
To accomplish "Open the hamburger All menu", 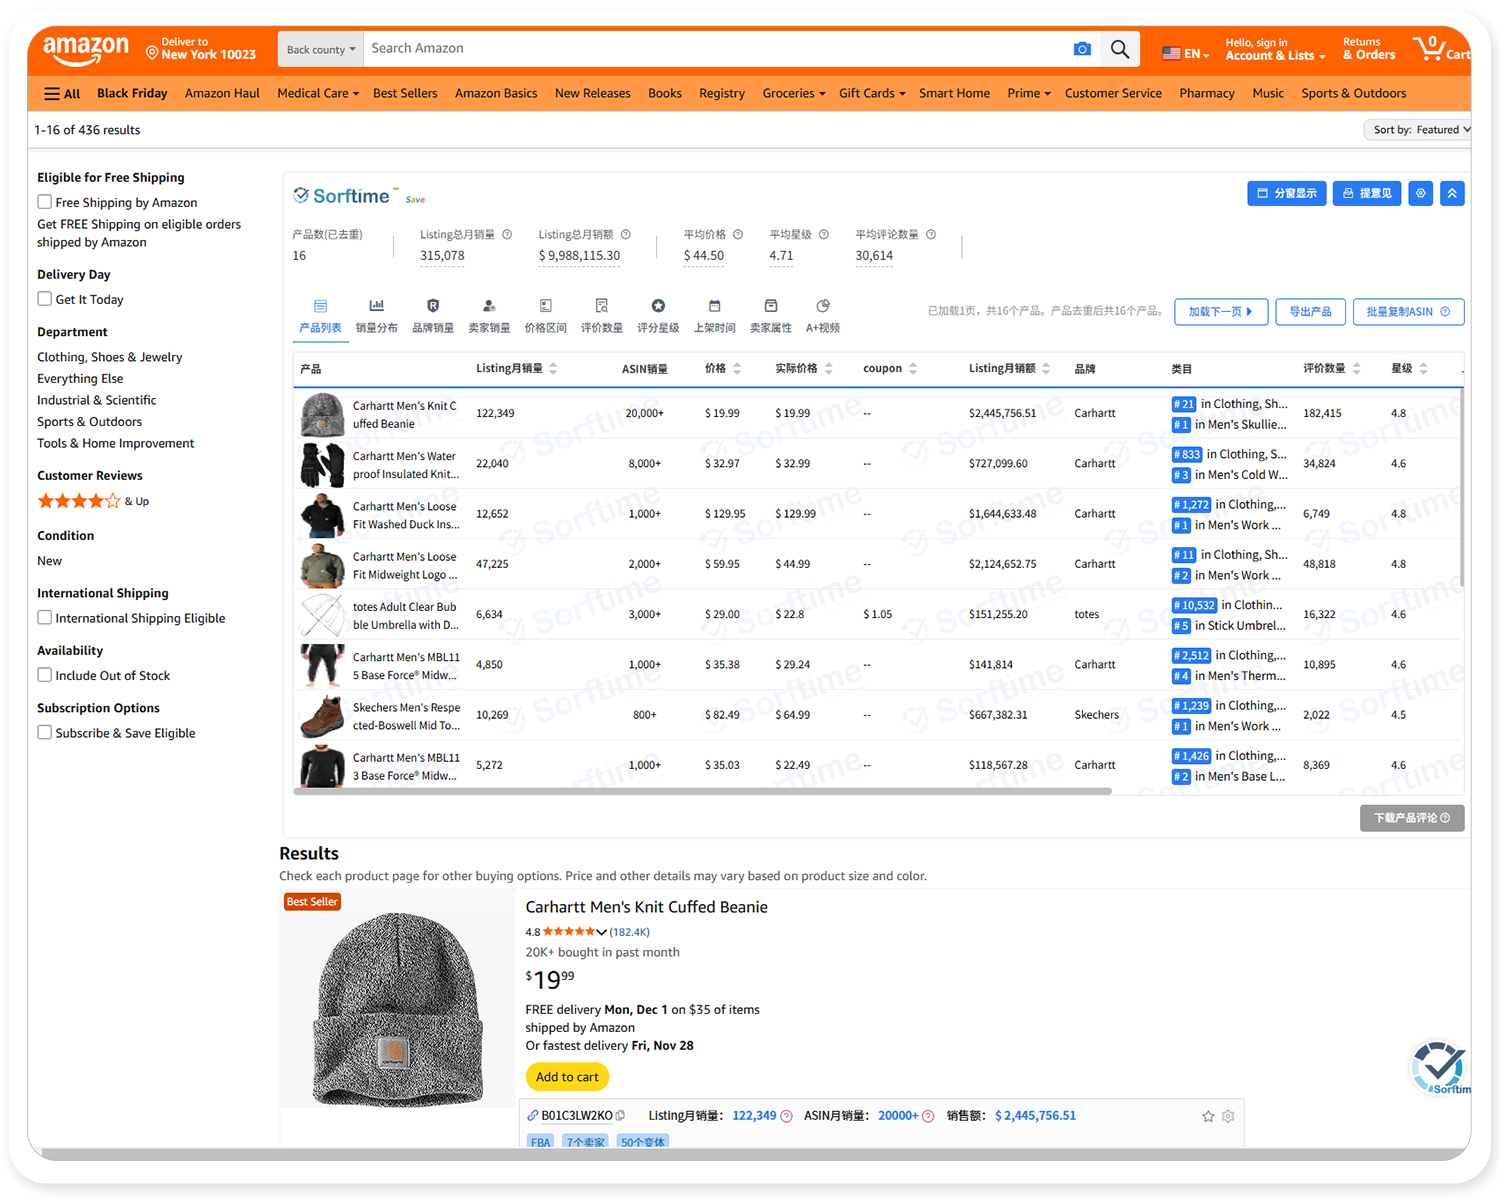I will pos(62,94).
